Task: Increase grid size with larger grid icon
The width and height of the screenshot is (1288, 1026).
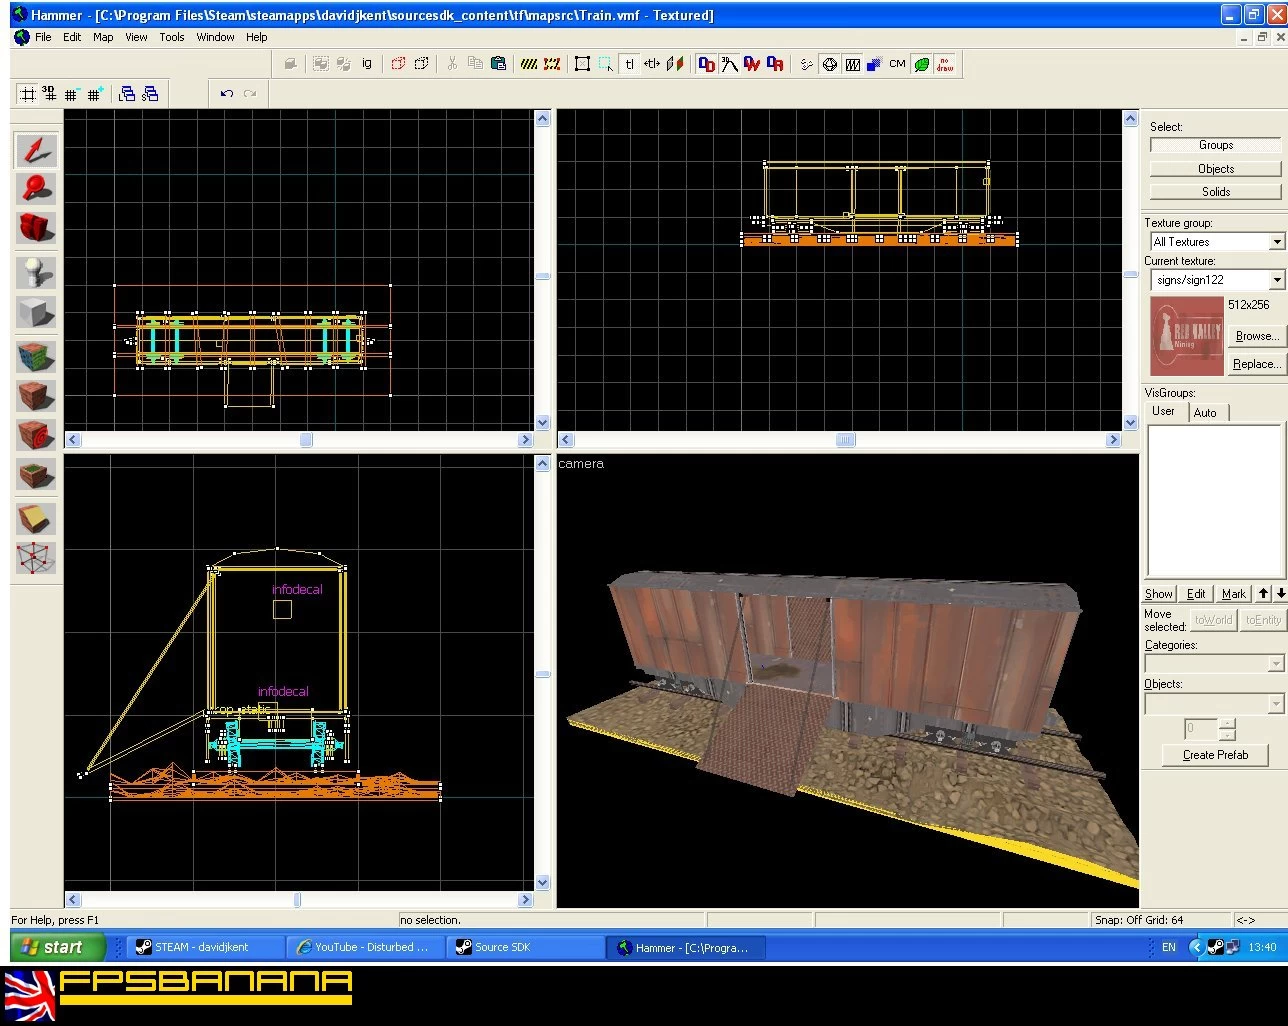Action: (94, 94)
